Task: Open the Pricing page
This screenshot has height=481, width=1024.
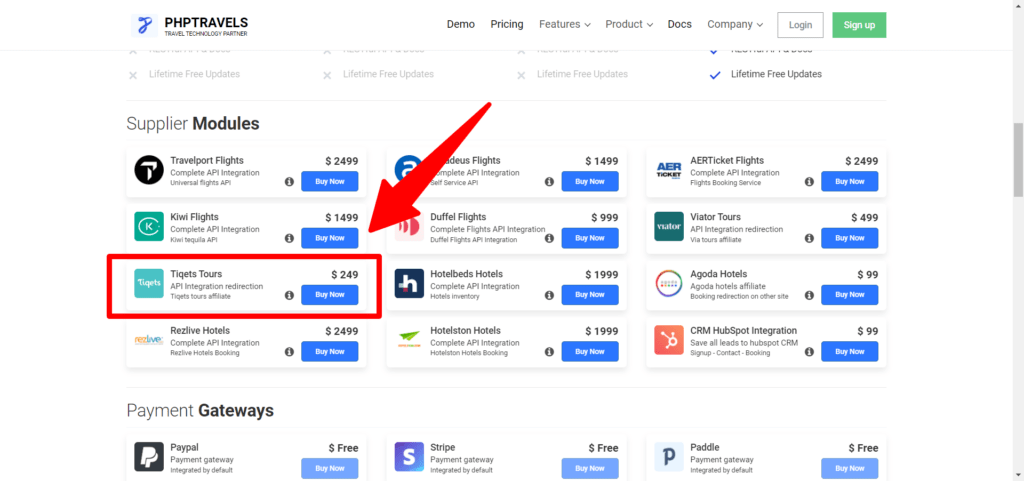Action: pyautogui.click(x=507, y=24)
